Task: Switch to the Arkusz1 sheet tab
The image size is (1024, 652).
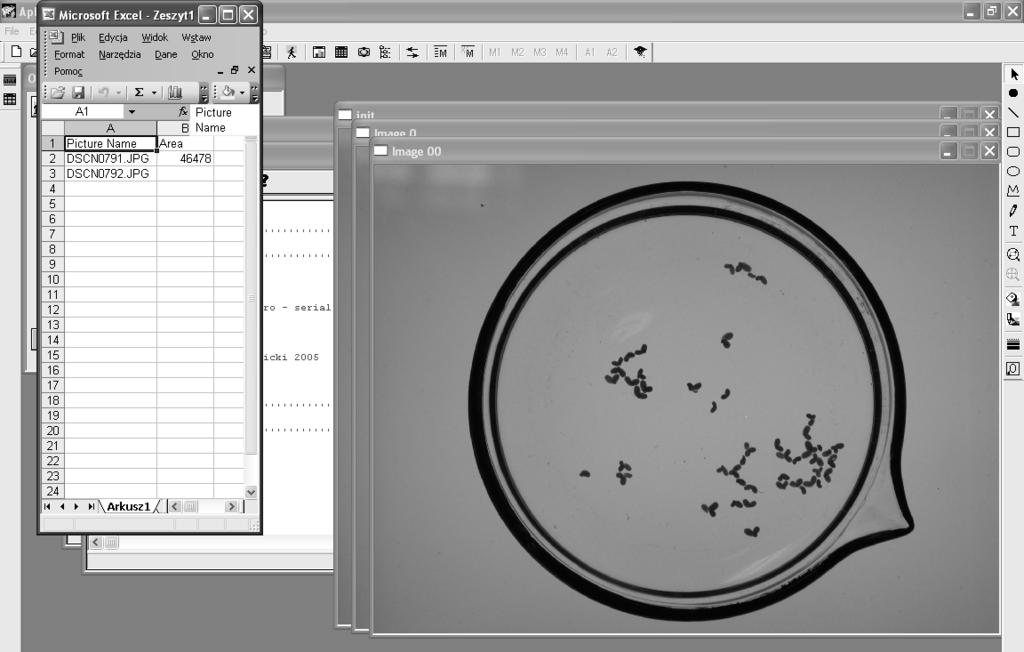Action: [x=129, y=506]
